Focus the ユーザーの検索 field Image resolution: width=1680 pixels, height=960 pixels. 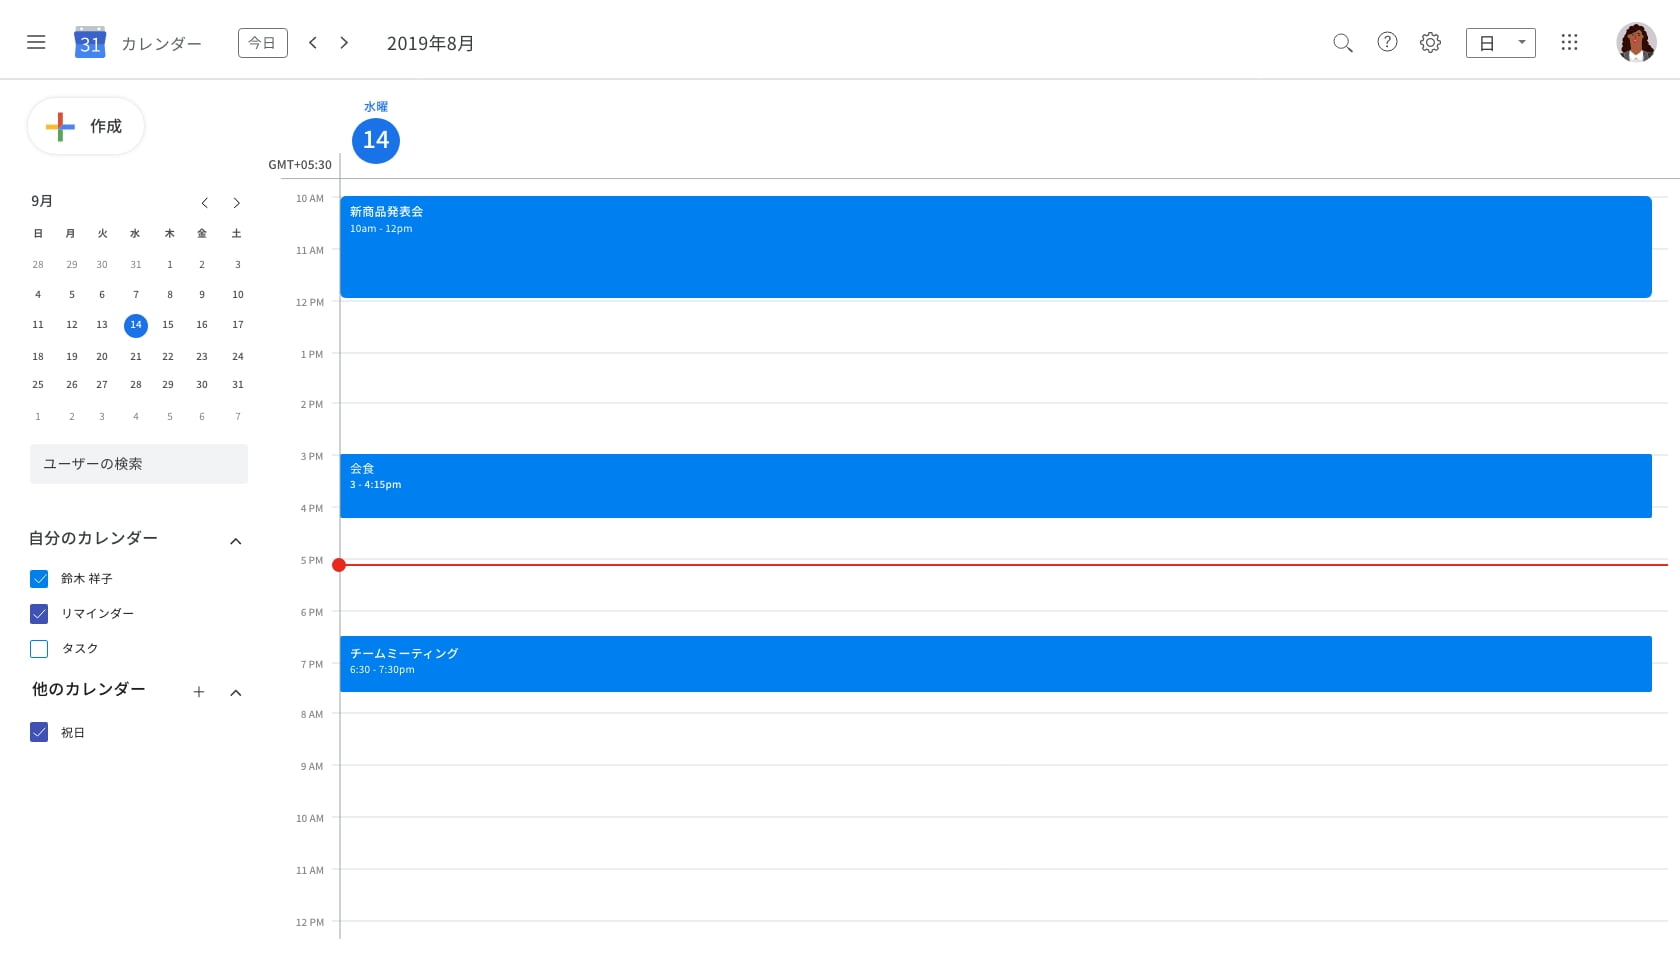tap(139, 464)
